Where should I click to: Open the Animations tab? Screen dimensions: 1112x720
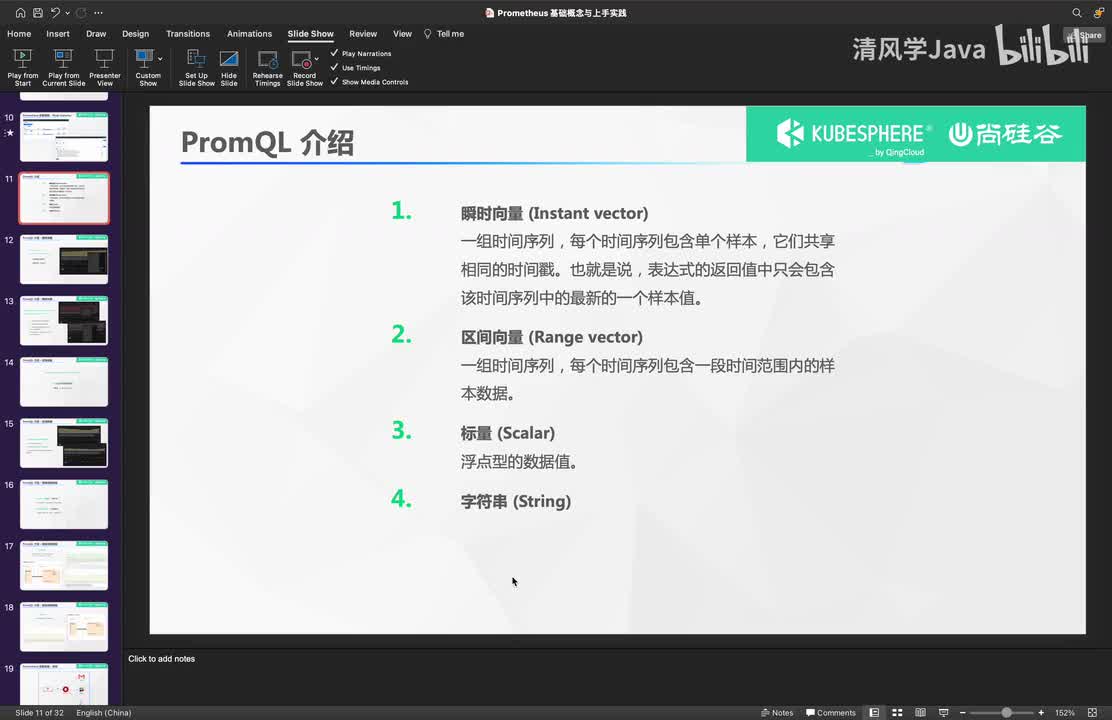coord(250,33)
